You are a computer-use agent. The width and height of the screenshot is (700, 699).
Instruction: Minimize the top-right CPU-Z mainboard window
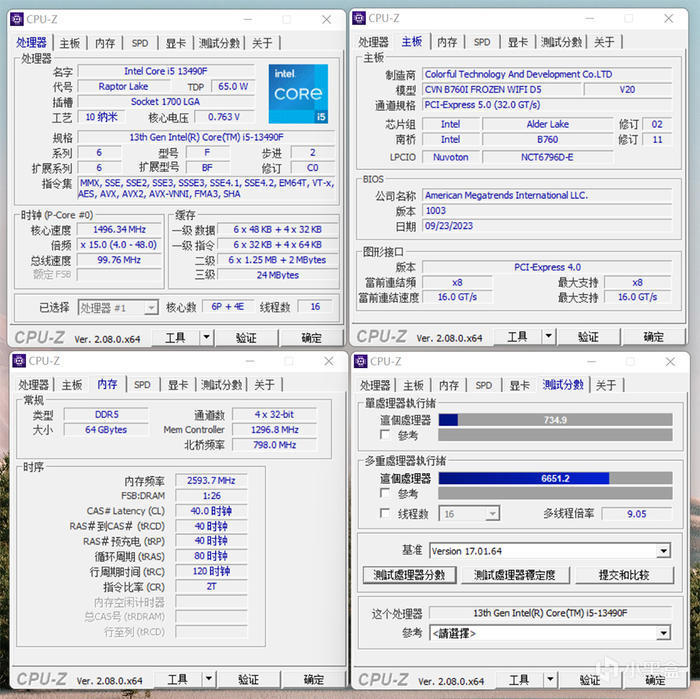click(x=590, y=18)
